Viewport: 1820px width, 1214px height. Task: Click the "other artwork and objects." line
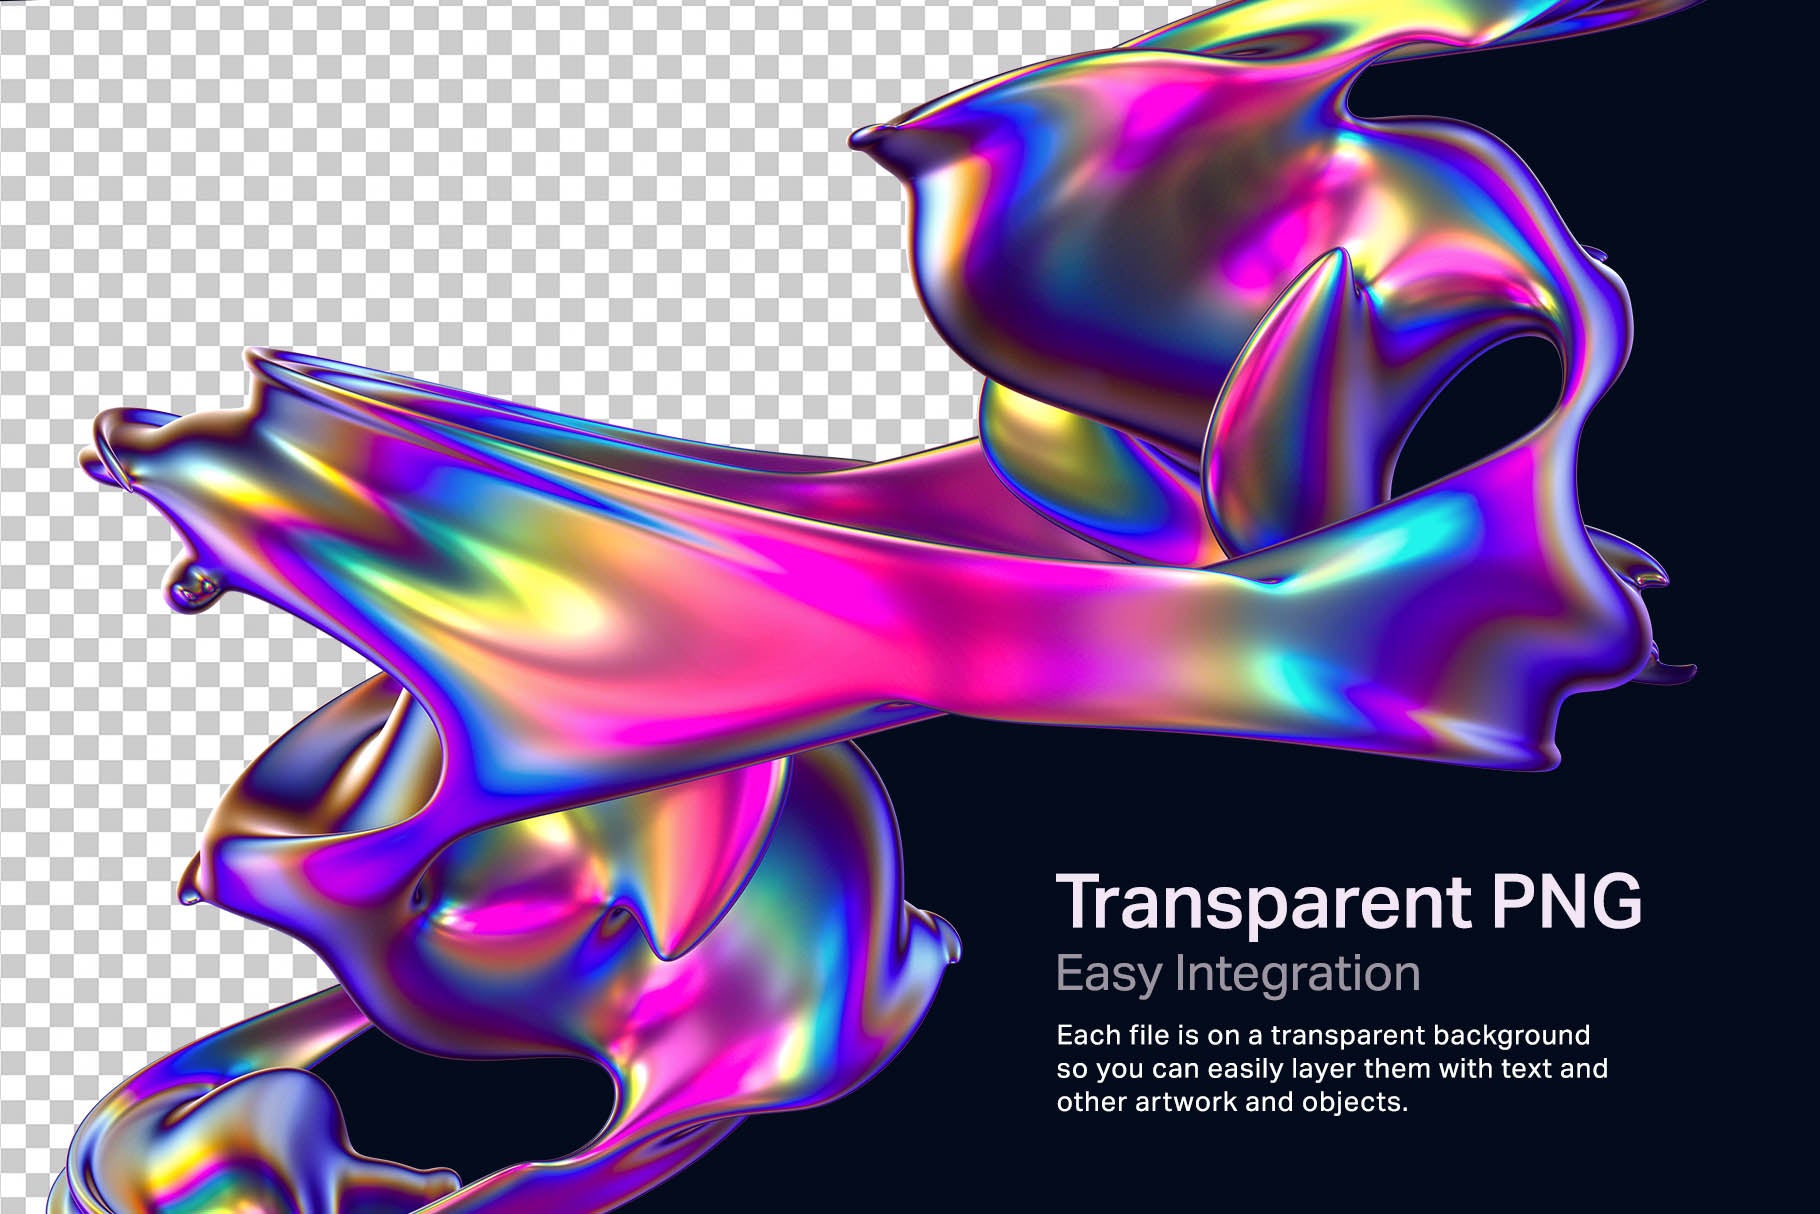[1232, 1102]
